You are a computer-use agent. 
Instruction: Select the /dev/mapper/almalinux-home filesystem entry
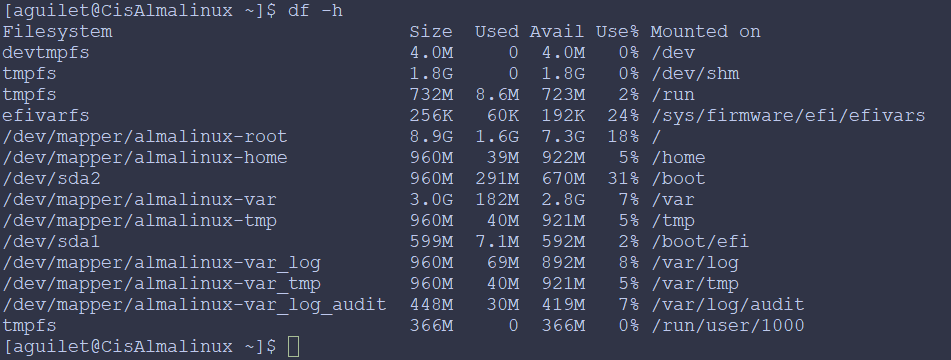[145, 158]
